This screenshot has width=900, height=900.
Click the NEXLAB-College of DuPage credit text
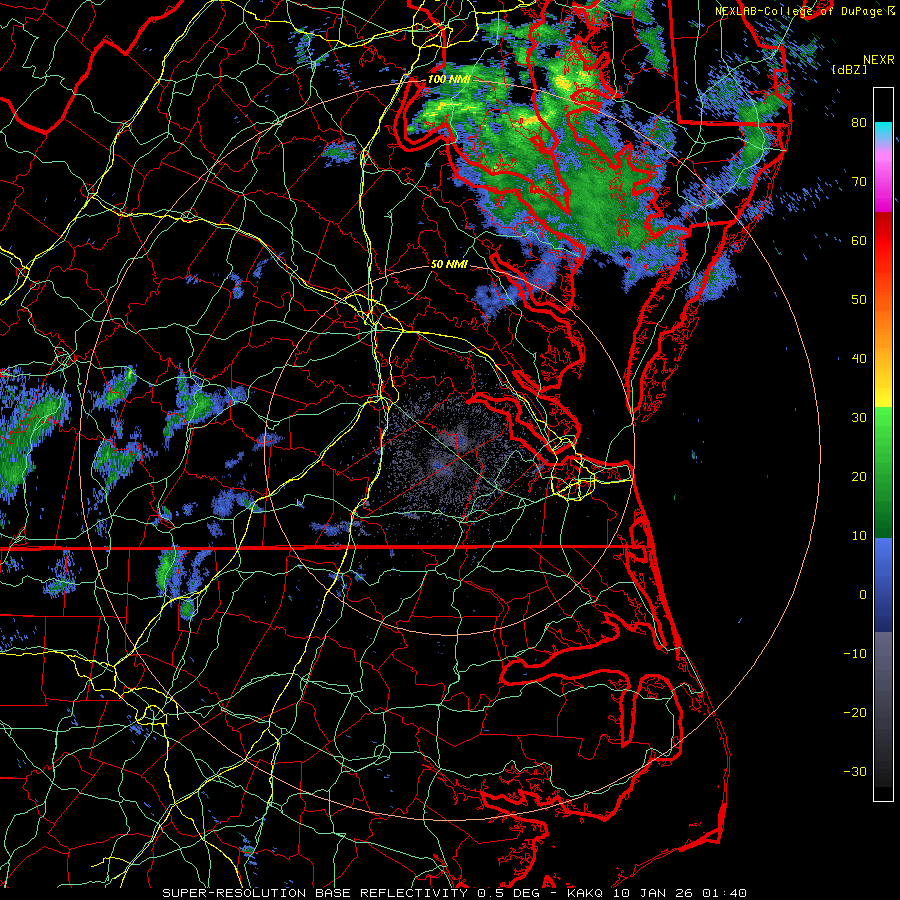coord(798,11)
